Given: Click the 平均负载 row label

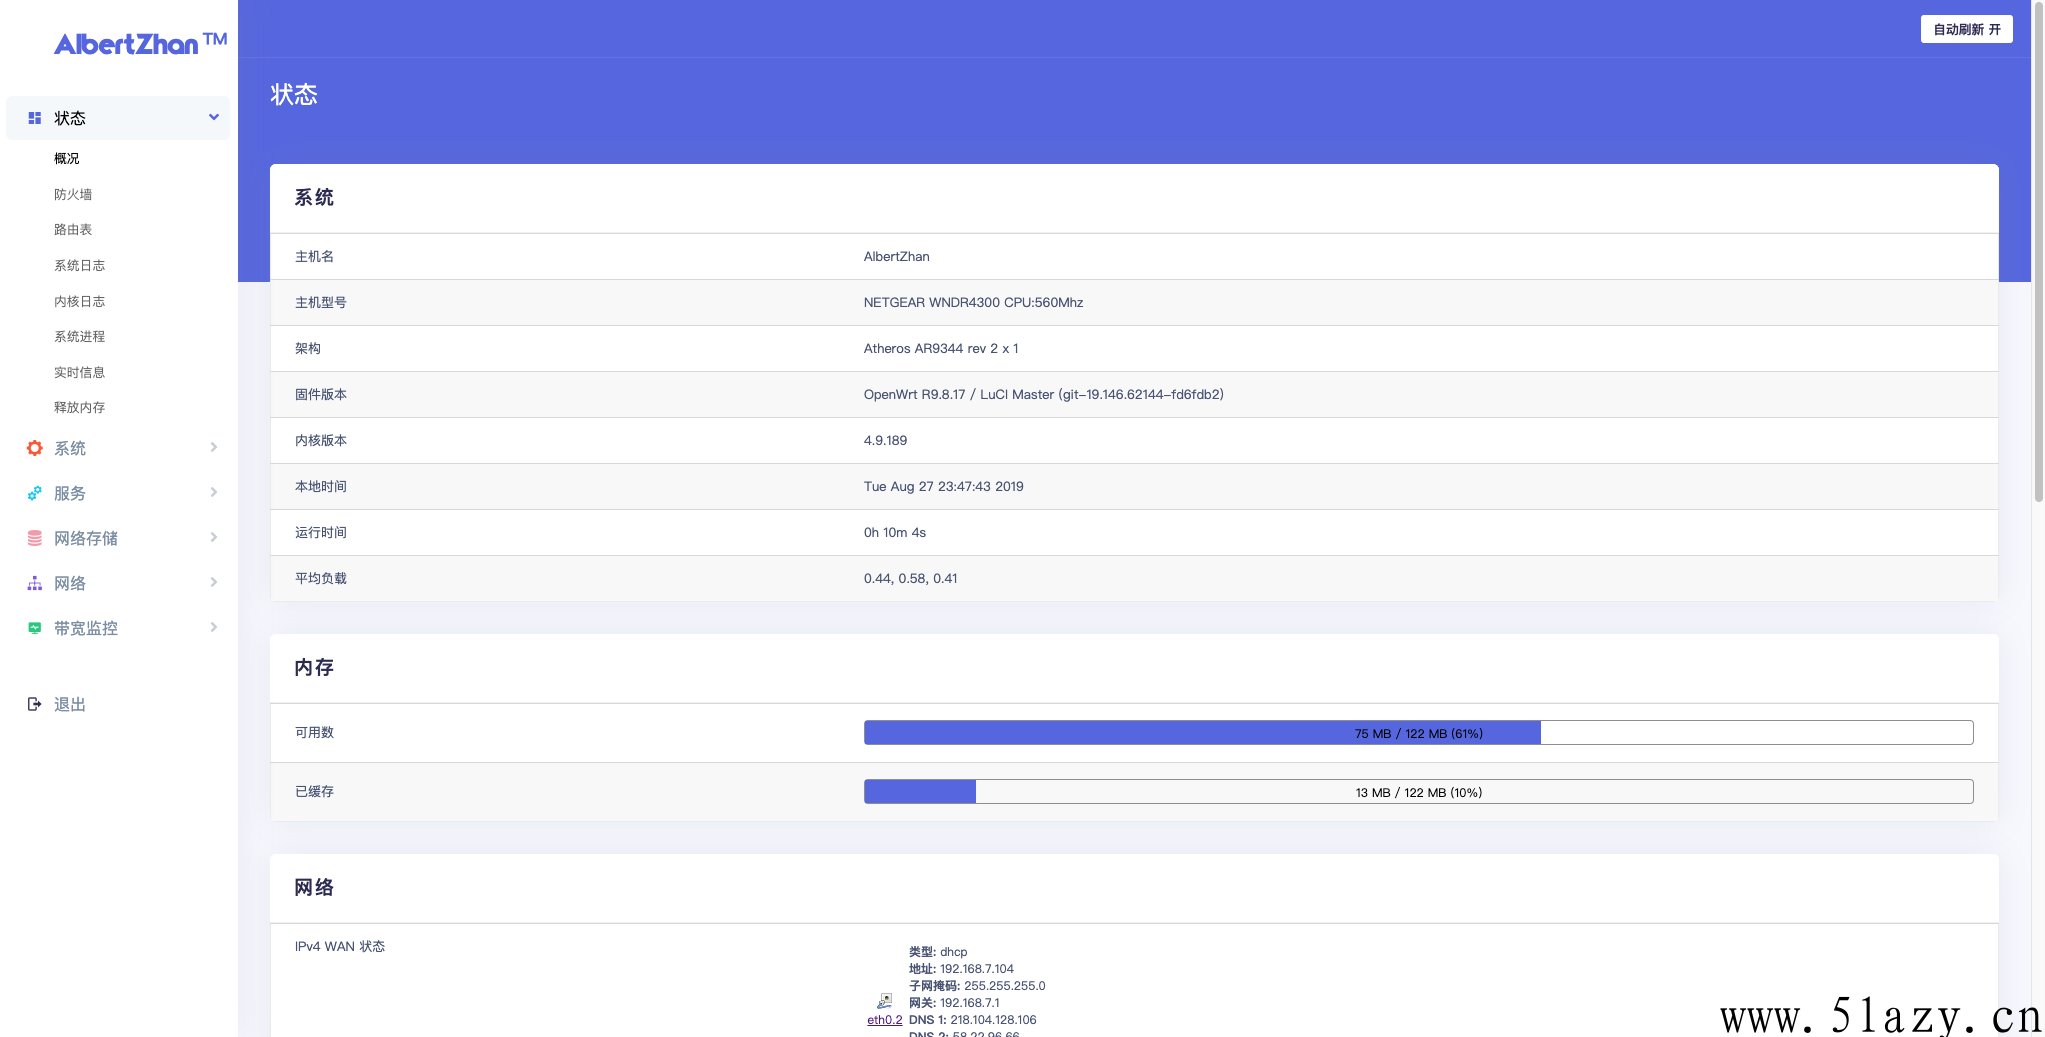Looking at the screenshot, I should [321, 578].
